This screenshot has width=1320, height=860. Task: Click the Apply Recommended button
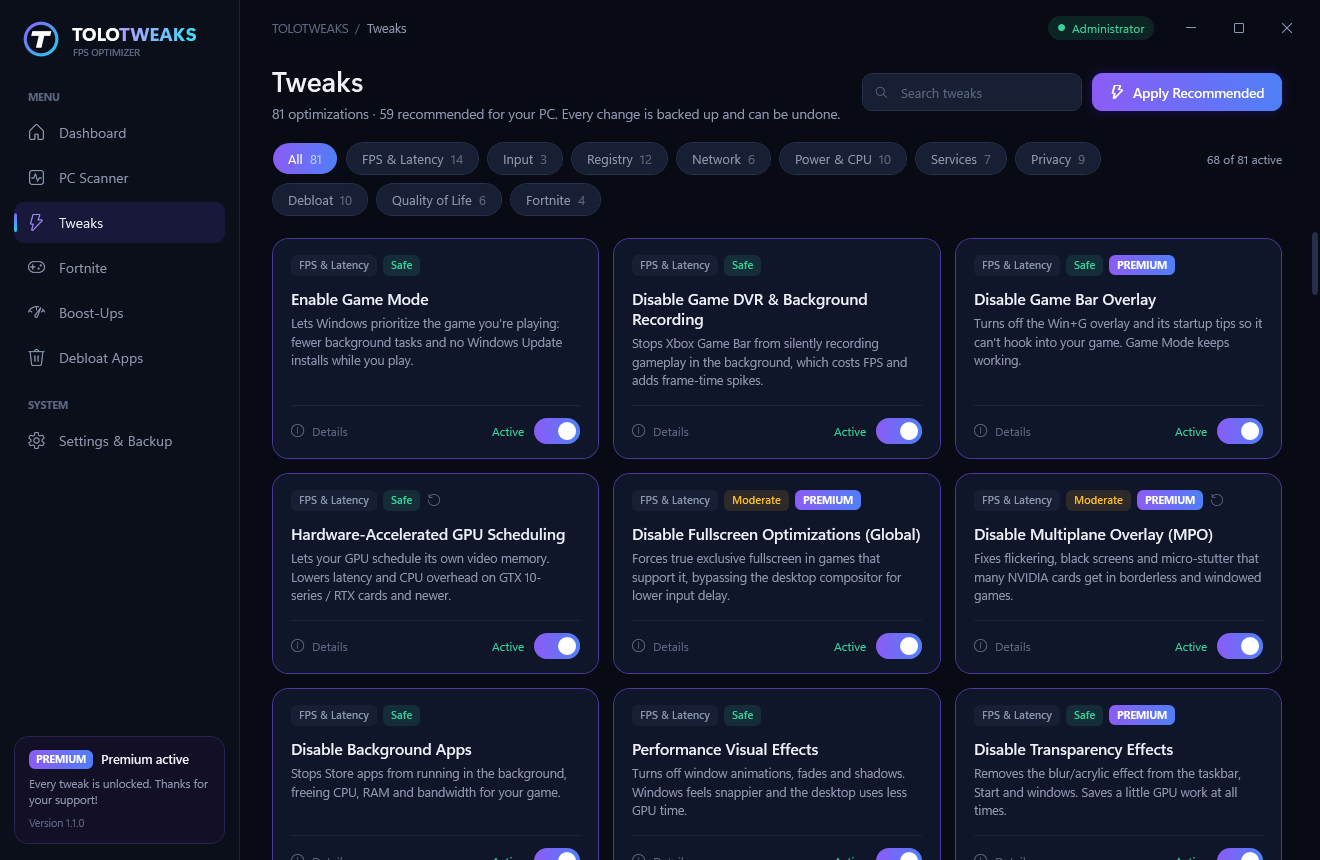click(x=1187, y=93)
